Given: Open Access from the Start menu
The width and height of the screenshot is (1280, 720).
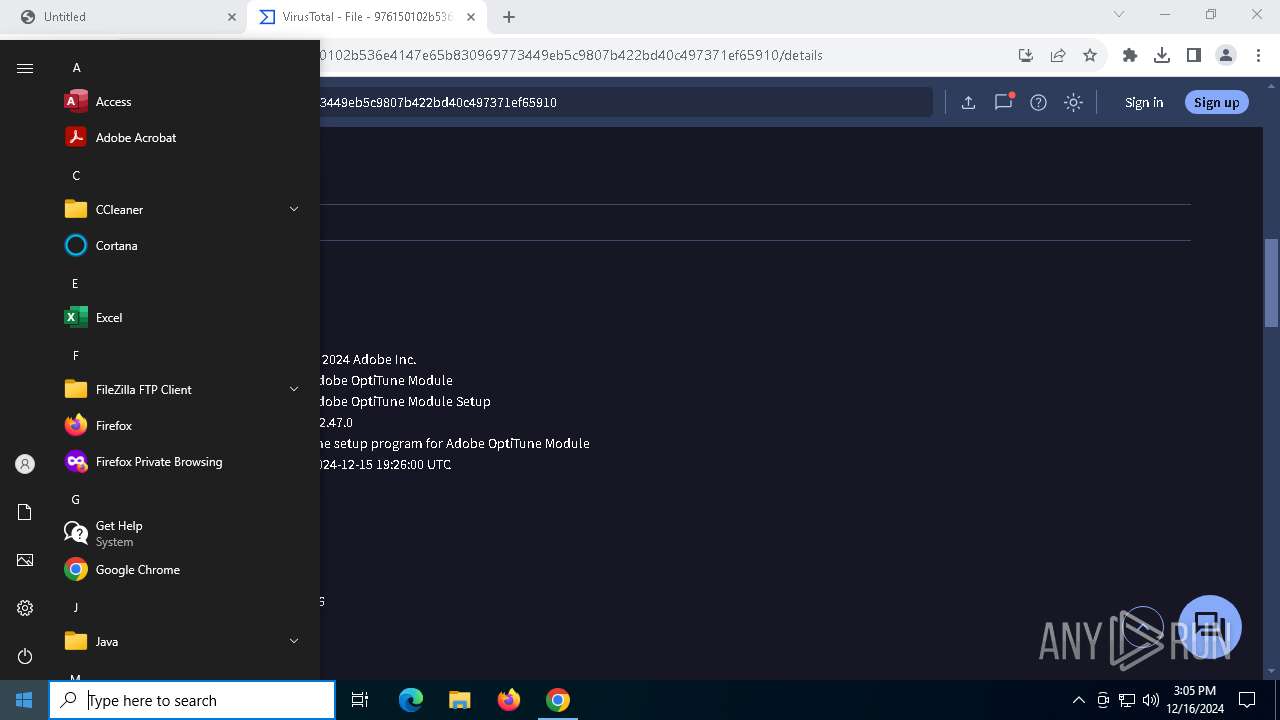Looking at the screenshot, I should [x=180, y=102].
